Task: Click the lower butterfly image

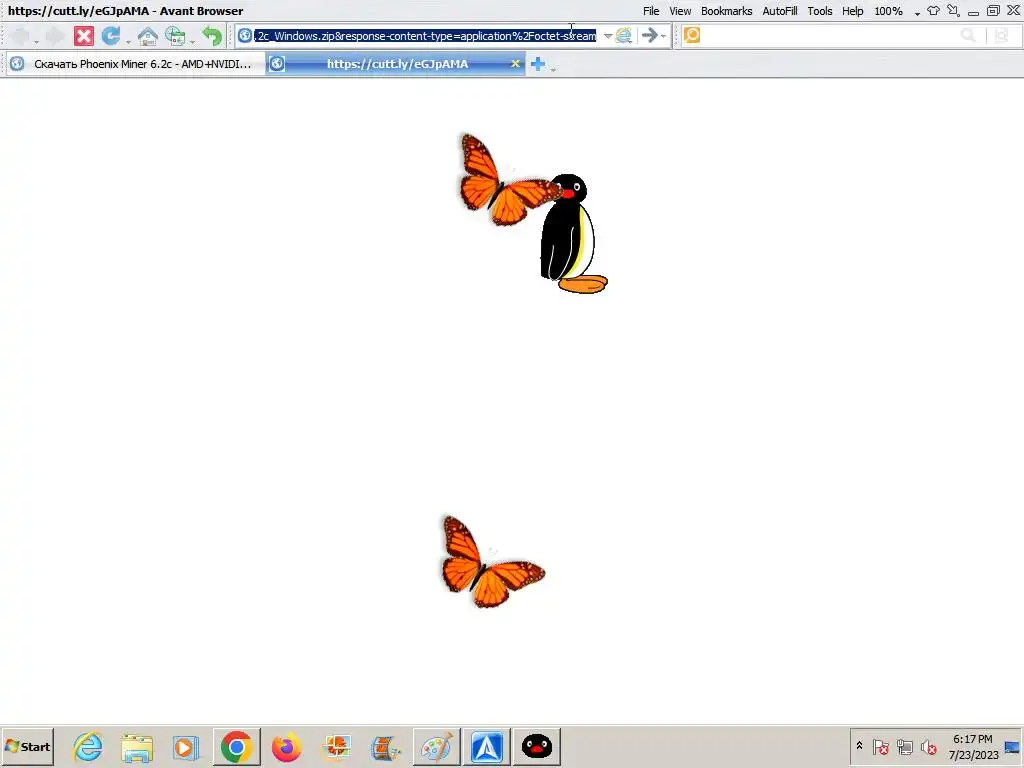Action: pyautogui.click(x=492, y=562)
